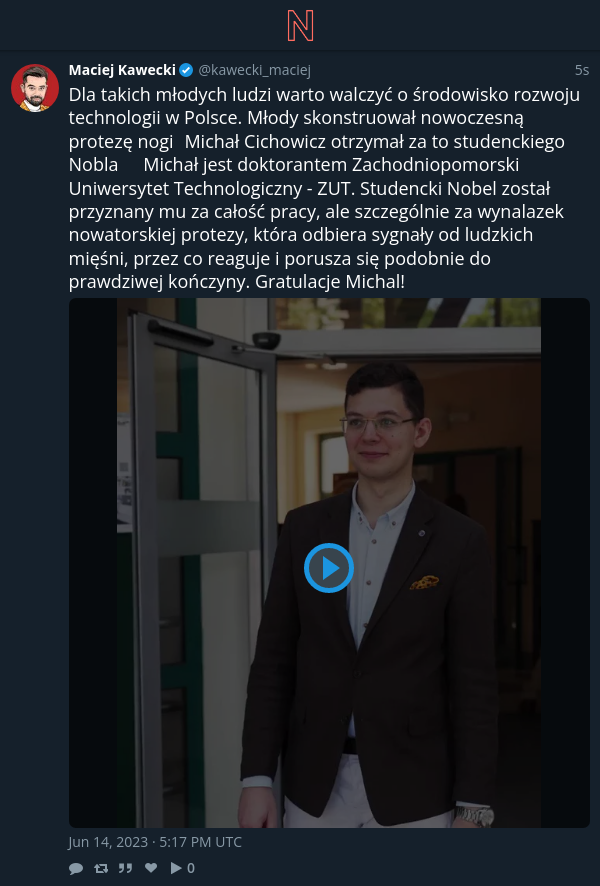The width and height of the screenshot is (600, 886).
Task: Click Maciej Kawecki's profile avatar
Action: pyautogui.click(x=35, y=88)
